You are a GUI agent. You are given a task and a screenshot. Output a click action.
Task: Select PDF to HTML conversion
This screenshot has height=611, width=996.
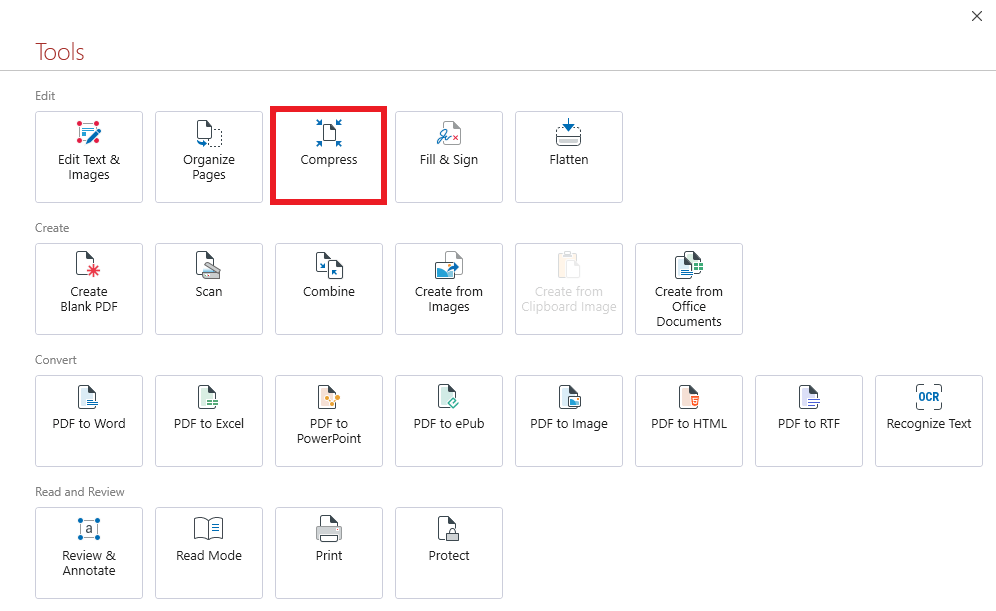click(x=689, y=421)
